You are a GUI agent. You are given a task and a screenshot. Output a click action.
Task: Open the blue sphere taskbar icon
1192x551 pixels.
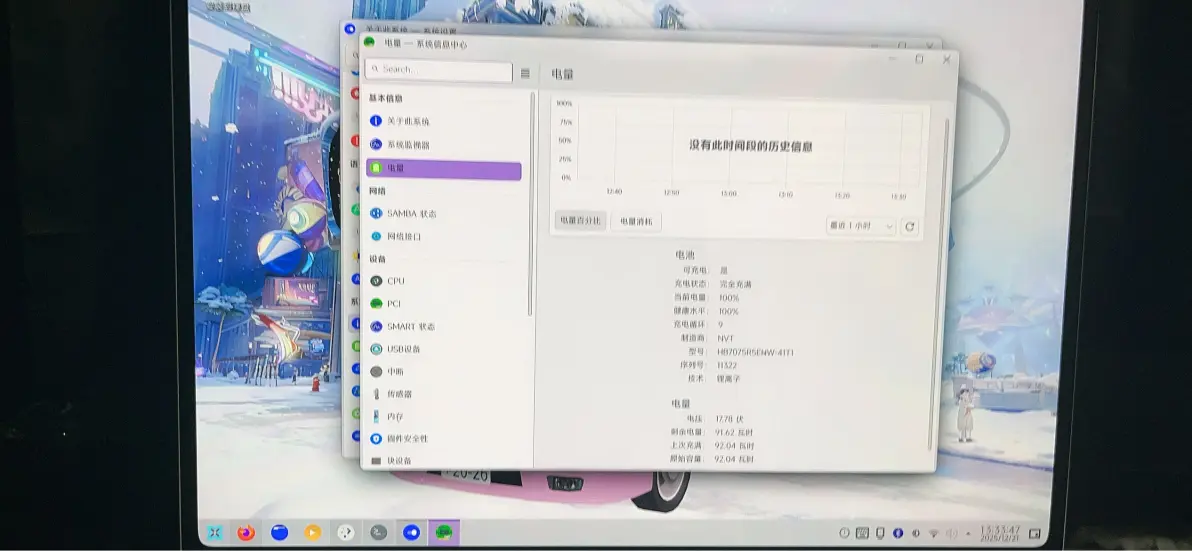tap(280, 533)
